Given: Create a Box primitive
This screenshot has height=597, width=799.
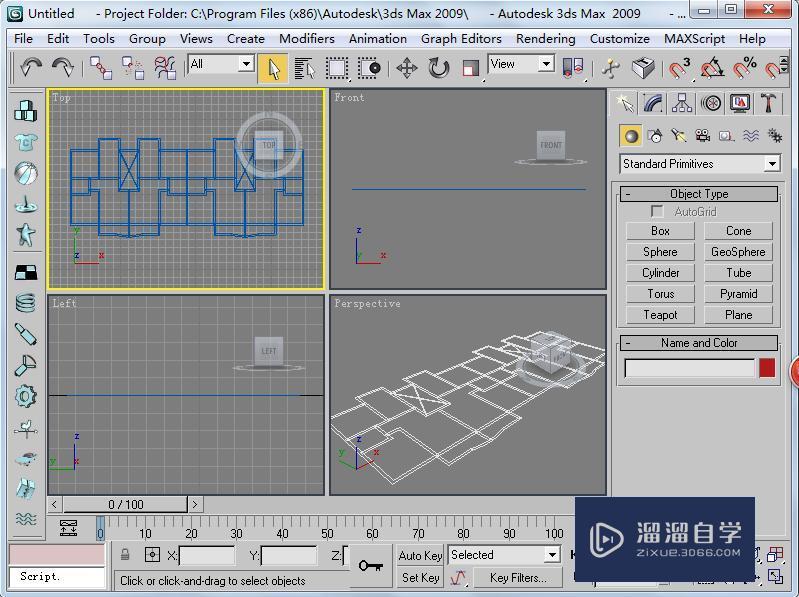Looking at the screenshot, I should pyautogui.click(x=660, y=231).
